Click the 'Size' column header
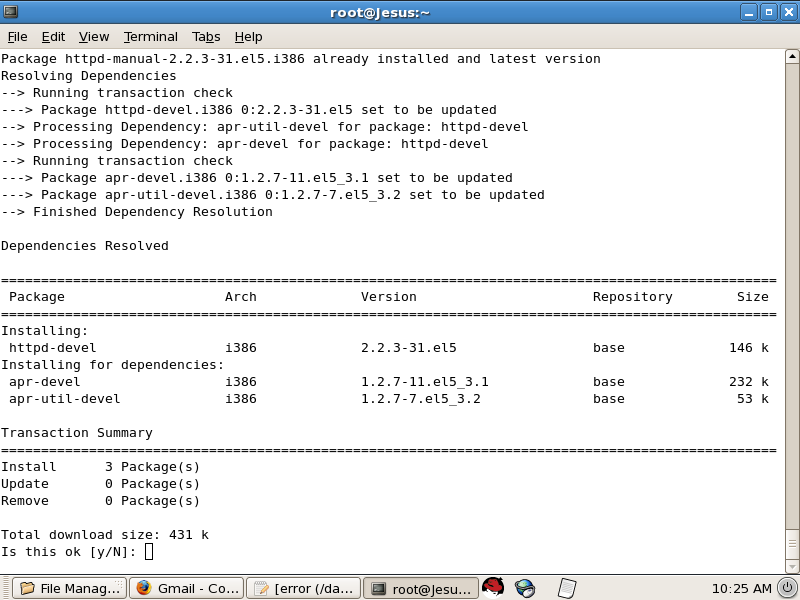800x600 pixels. click(x=753, y=297)
